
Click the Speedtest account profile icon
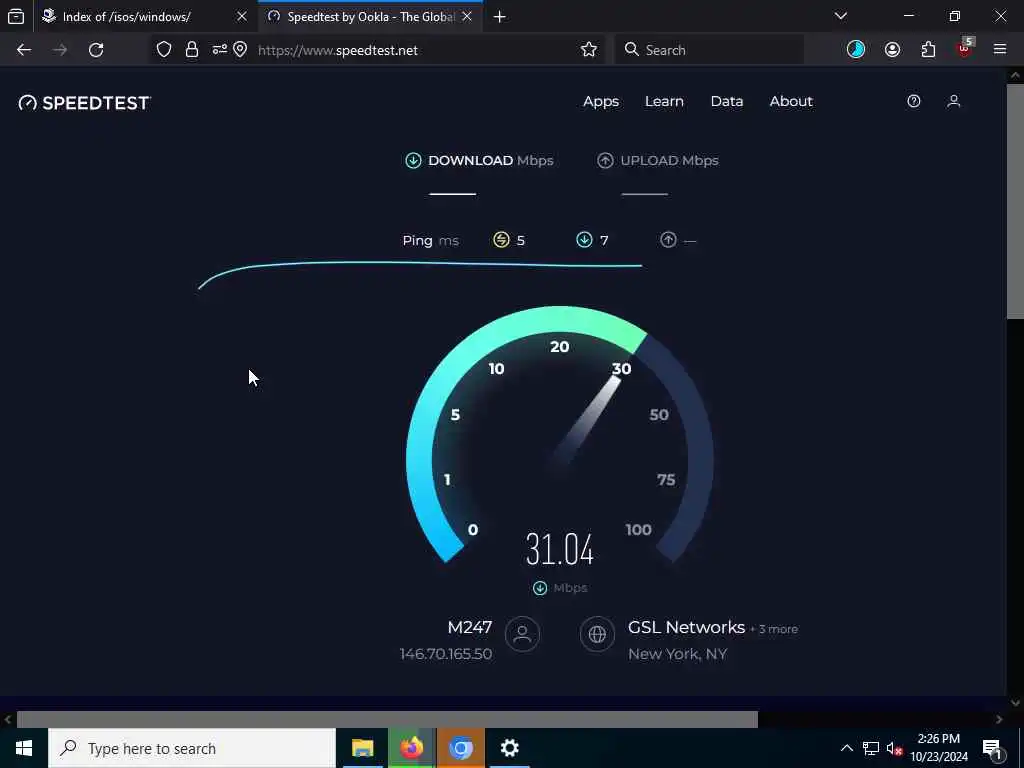[953, 101]
